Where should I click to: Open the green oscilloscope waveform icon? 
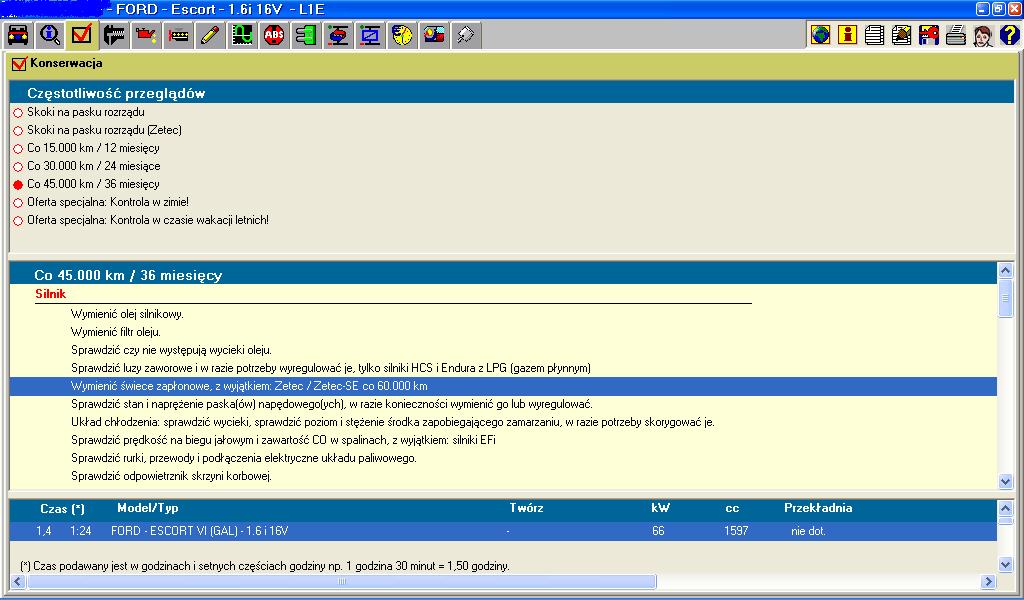242,36
